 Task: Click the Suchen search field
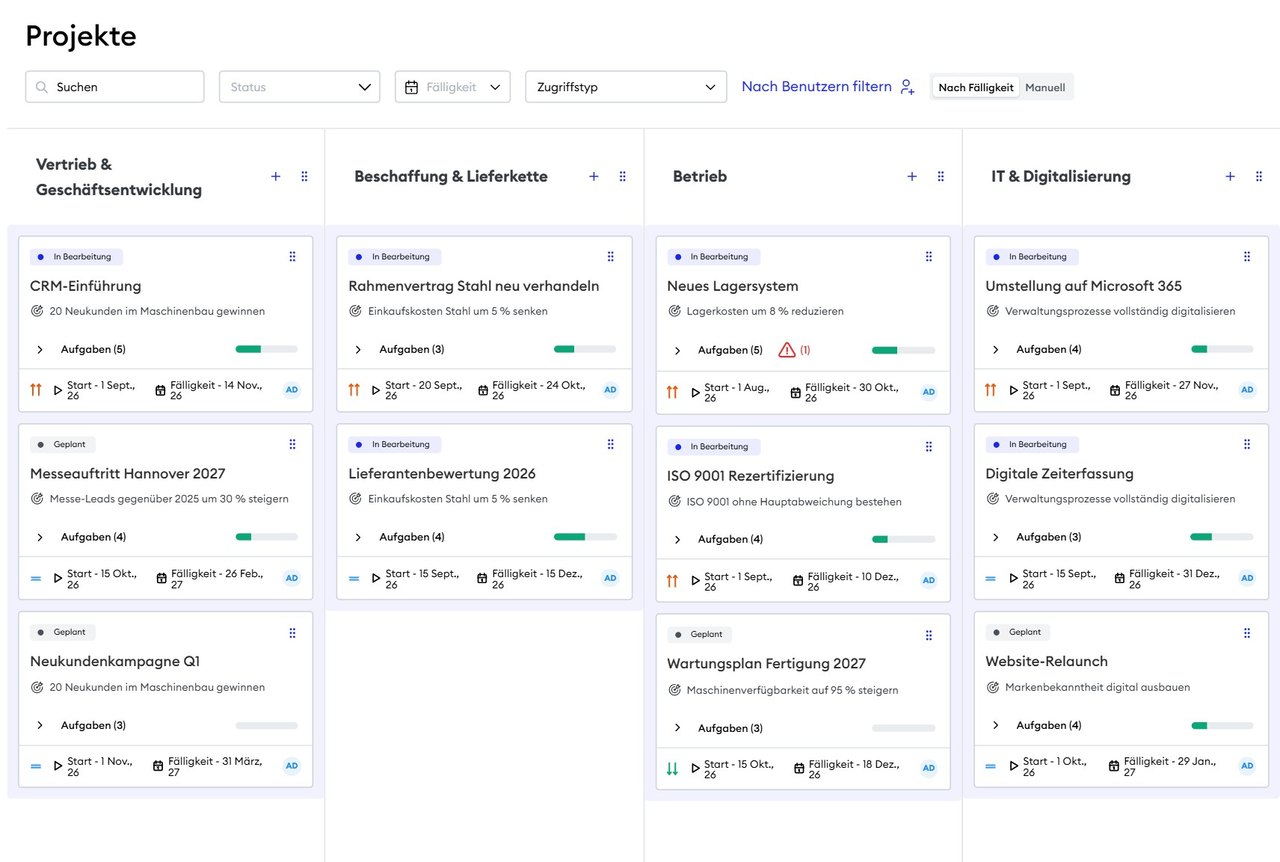[x=115, y=87]
